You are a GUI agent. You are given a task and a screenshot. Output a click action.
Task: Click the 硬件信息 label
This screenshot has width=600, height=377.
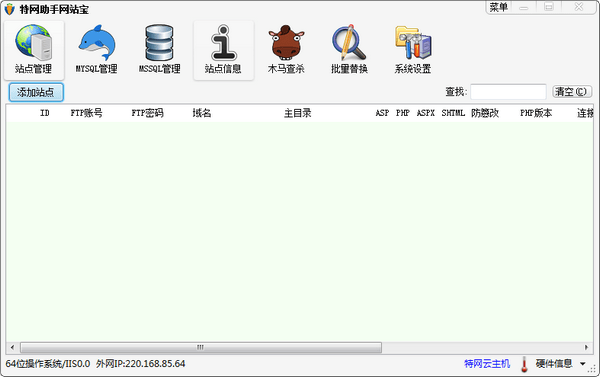point(554,364)
